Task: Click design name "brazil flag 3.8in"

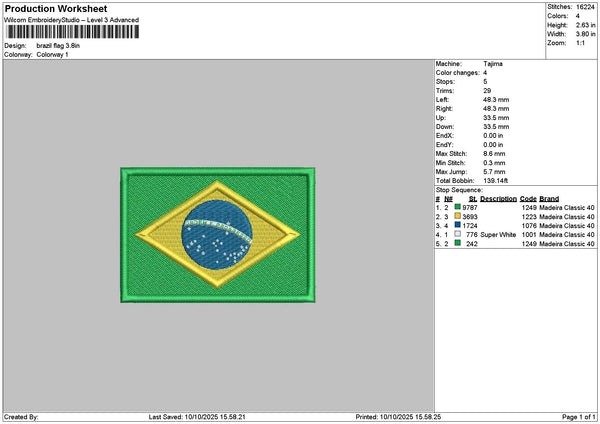Action: pos(58,46)
